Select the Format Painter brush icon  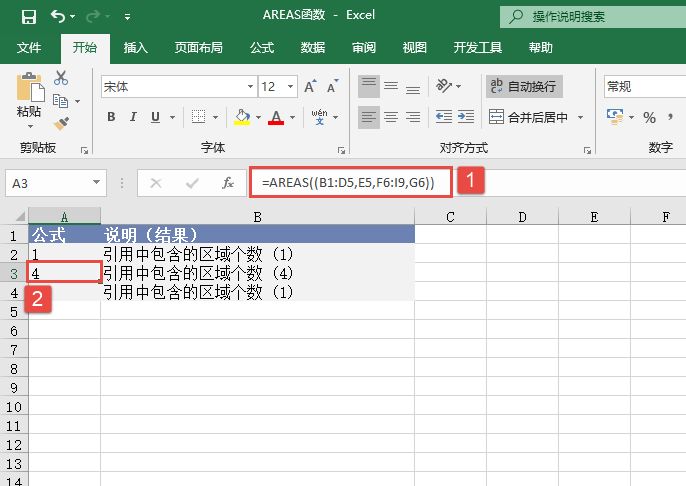click(x=61, y=123)
